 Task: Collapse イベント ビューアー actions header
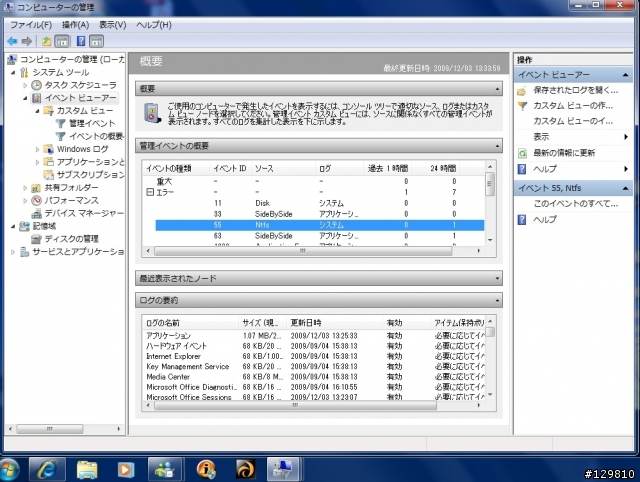coord(625,75)
